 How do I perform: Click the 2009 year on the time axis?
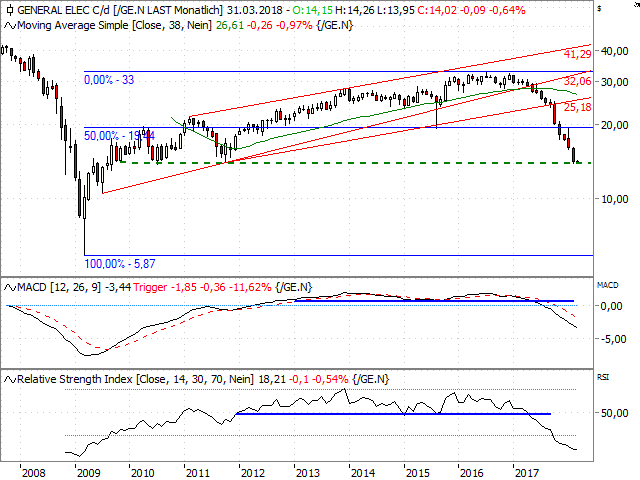pyautogui.click(x=89, y=473)
